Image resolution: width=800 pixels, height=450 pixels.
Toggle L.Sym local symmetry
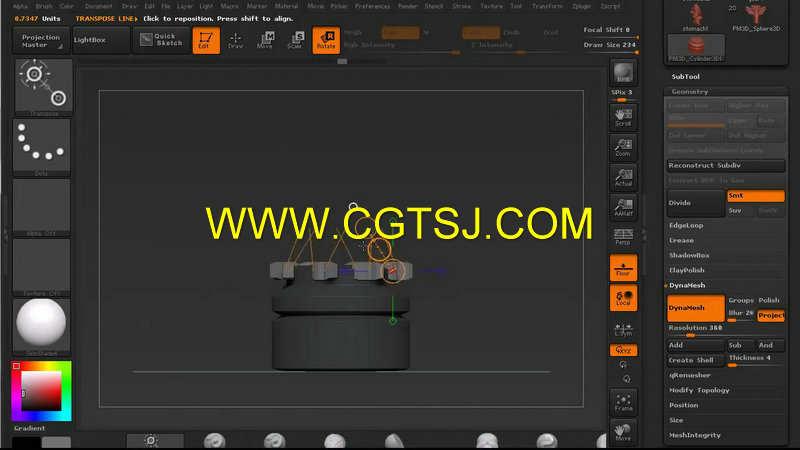click(623, 329)
